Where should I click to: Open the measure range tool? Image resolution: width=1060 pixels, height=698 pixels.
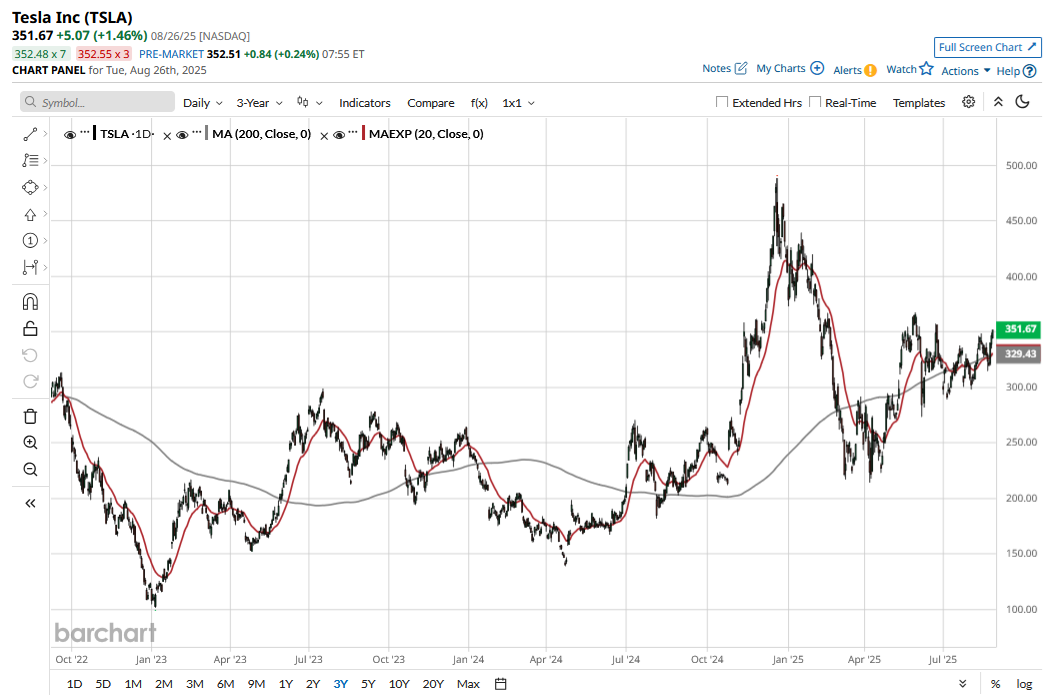click(30, 268)
